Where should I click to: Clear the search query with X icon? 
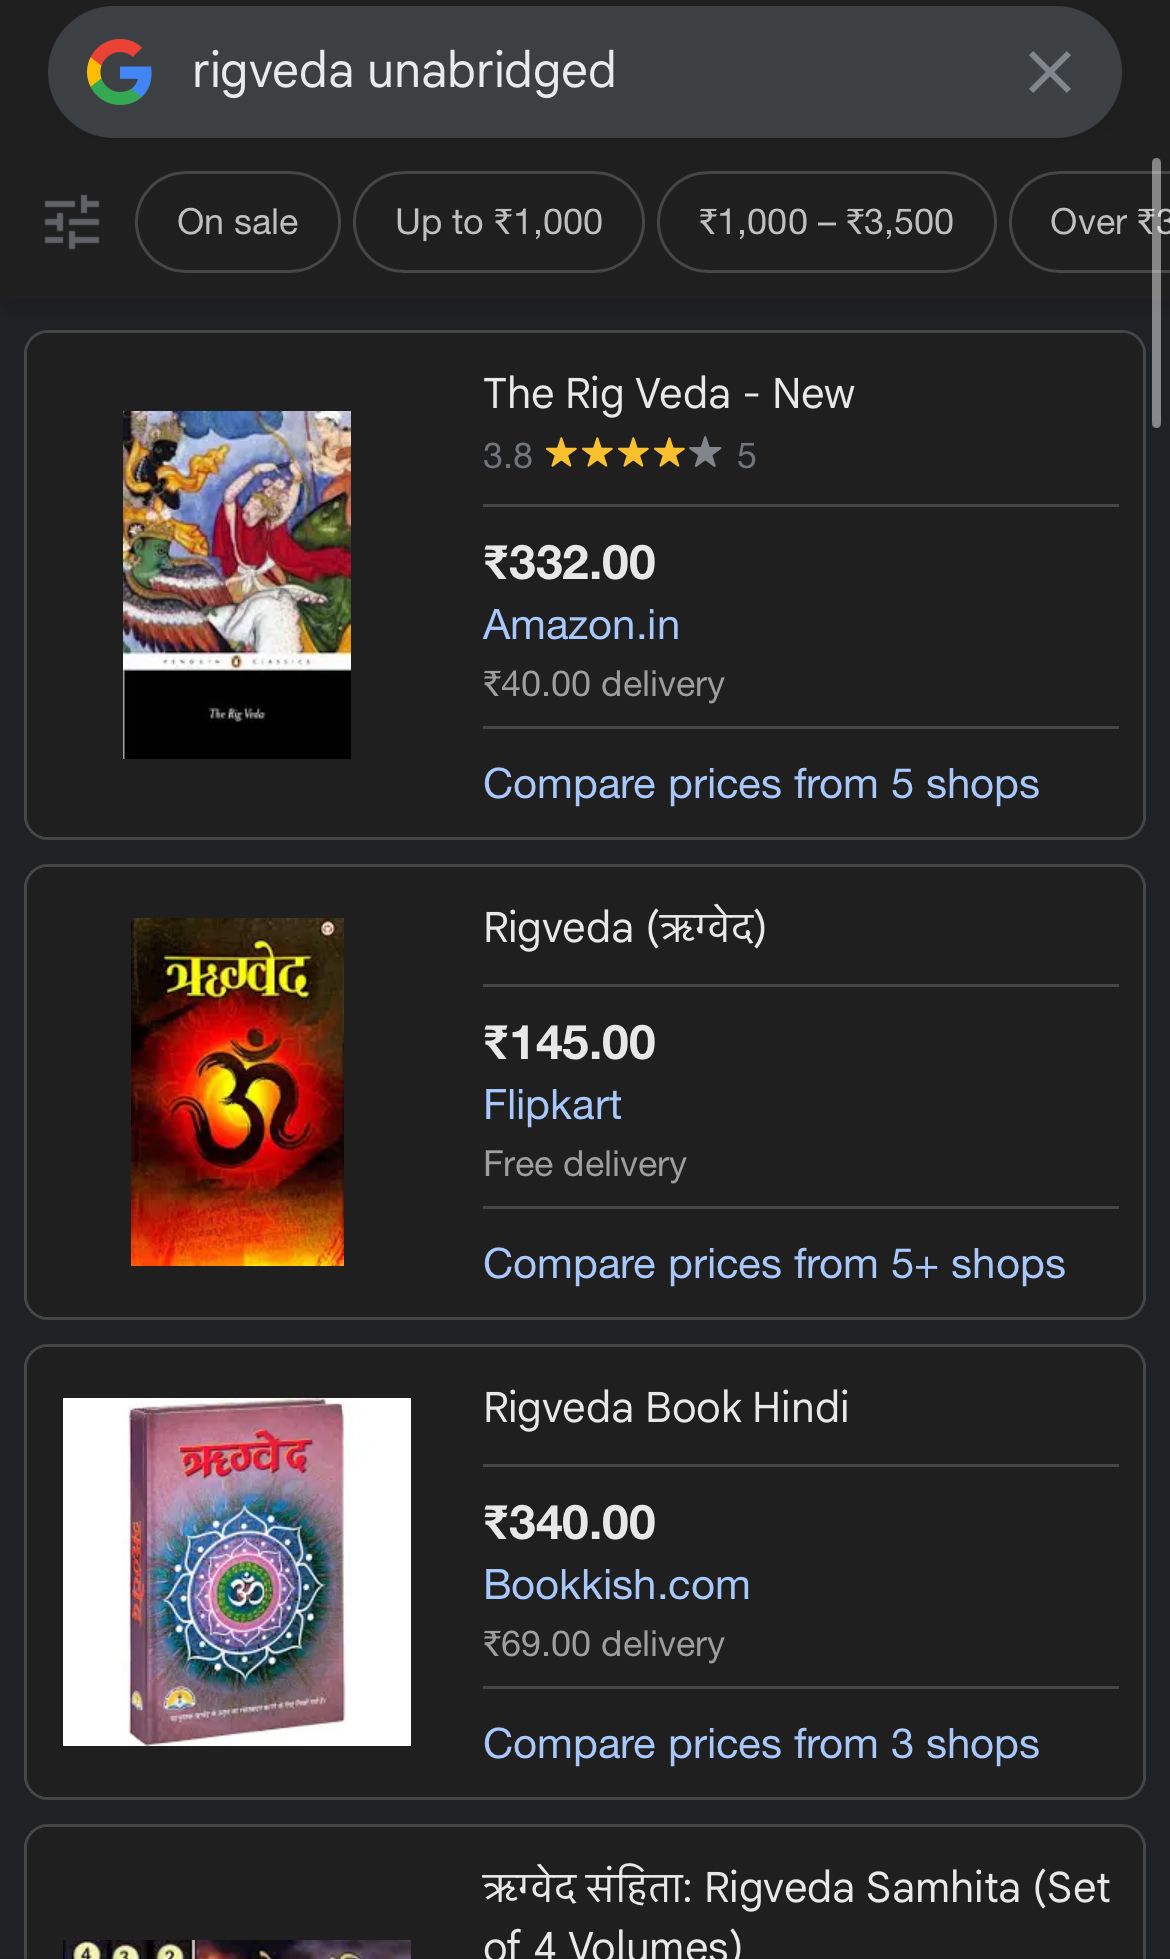[1049, 72]
